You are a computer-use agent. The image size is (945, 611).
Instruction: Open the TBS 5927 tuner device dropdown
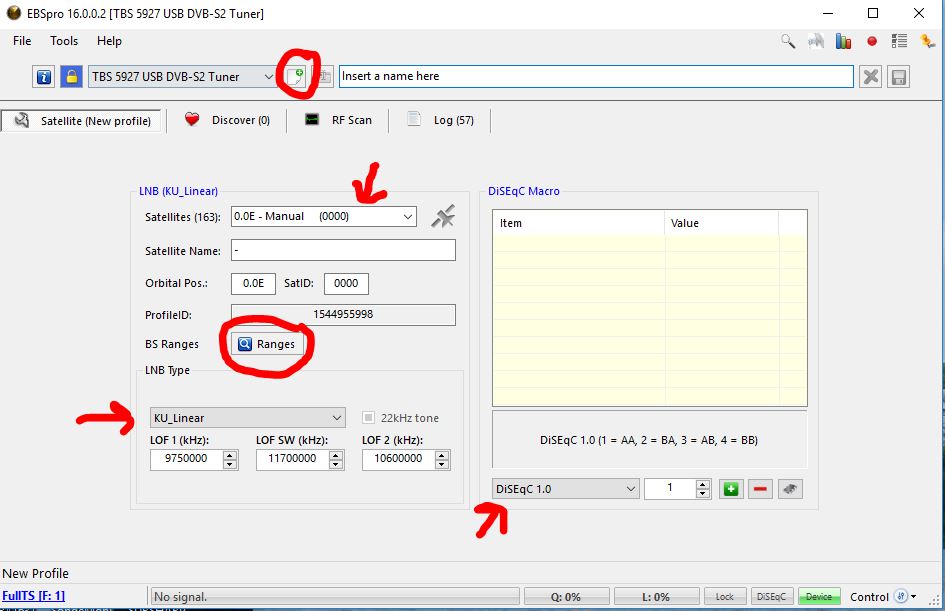coord(182,77)
